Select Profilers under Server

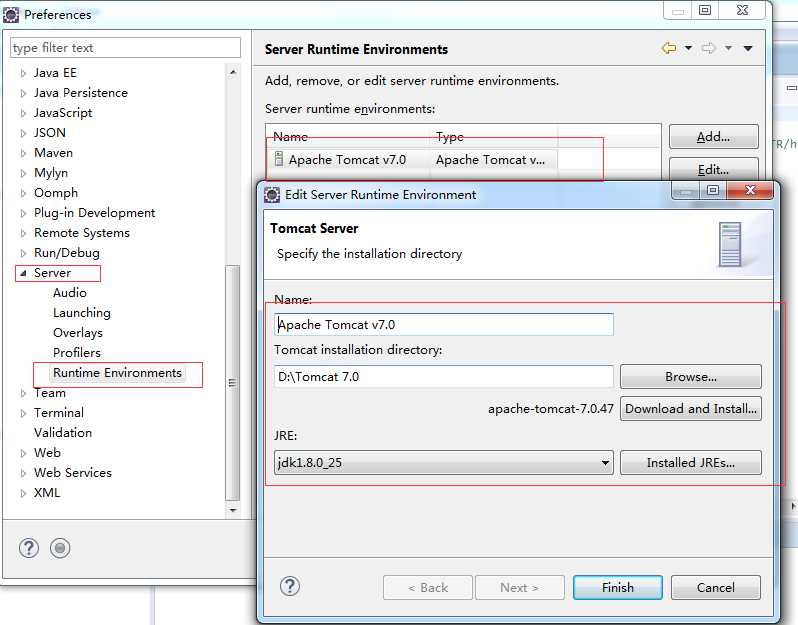click(77, 352)
